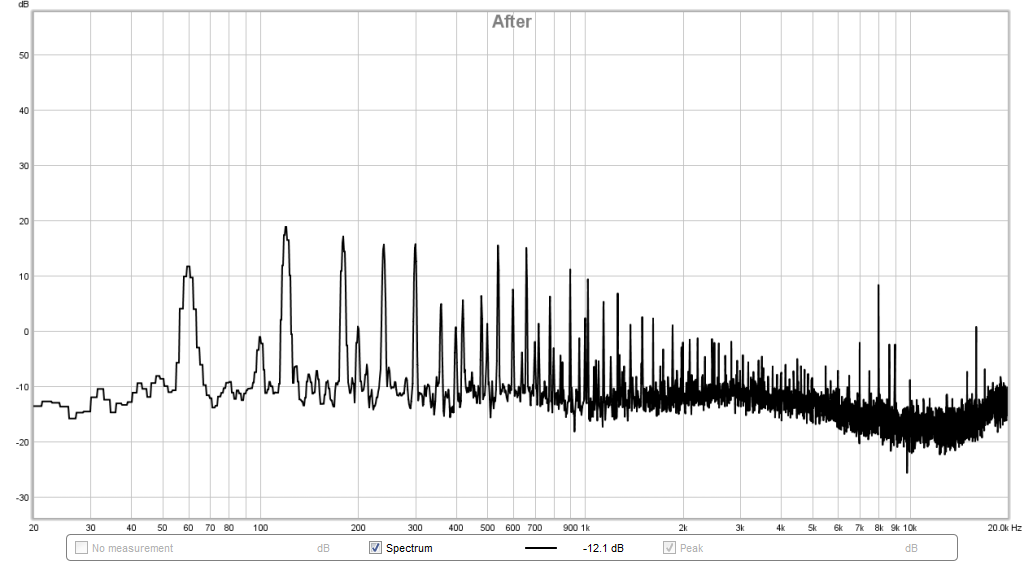Viewport: 1024px width, 562px height.
Task: Click the After graph title
Action: click(x=511, y=22)
